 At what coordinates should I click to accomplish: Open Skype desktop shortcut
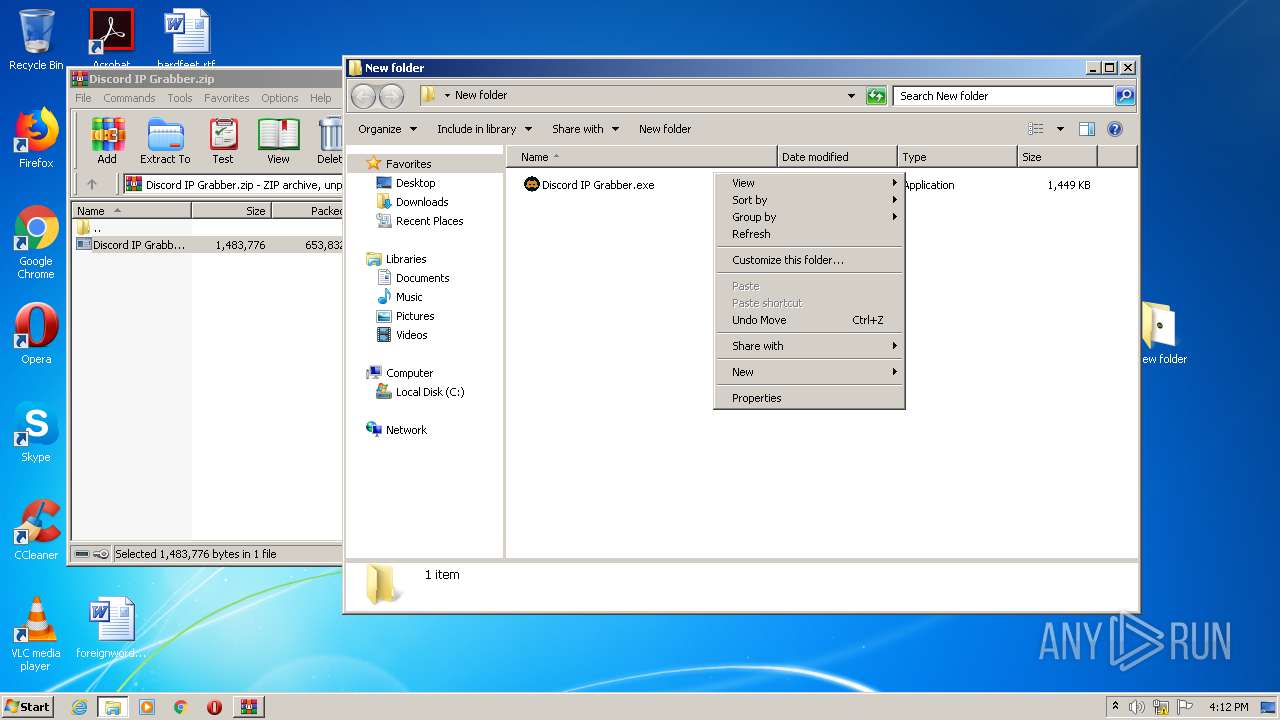[36, 432]
